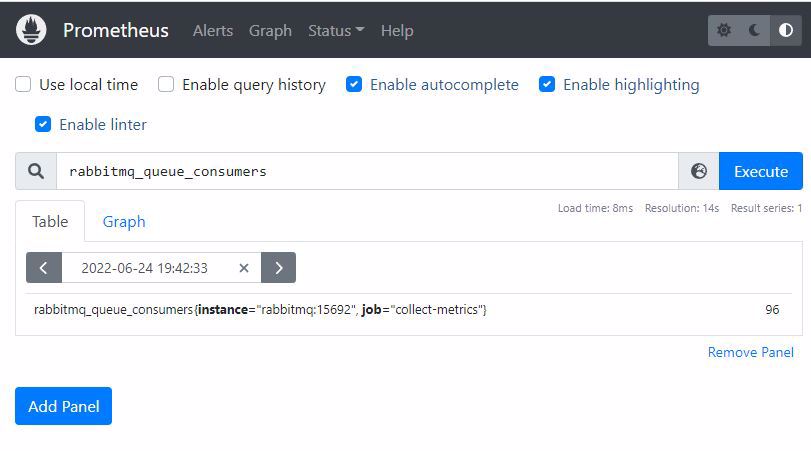Image resolution: width=811 pixels, height=451 pixels.
Task: Click the Result series: 1 text
Action: click(x=767, y=208)
